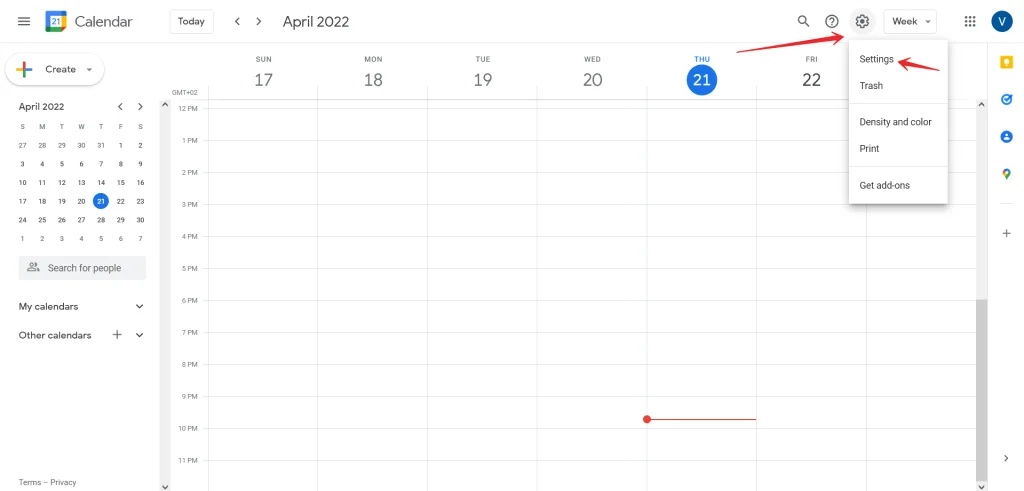
Task: Click the Today button
Action: coord(191,22)
